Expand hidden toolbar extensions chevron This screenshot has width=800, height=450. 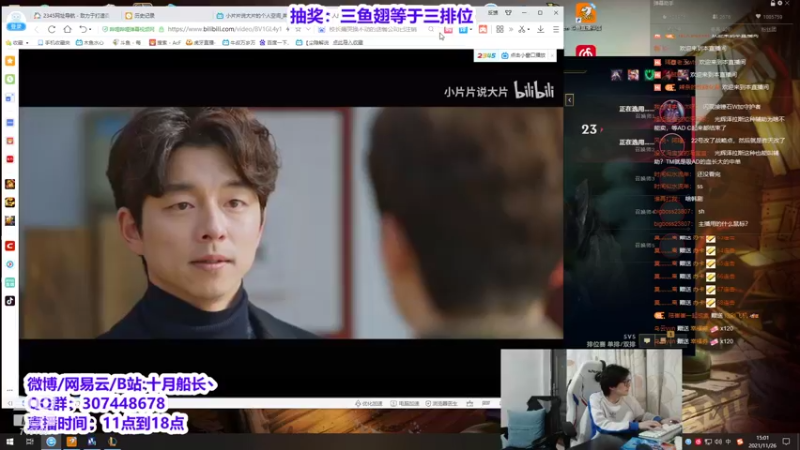pos(511,29)
